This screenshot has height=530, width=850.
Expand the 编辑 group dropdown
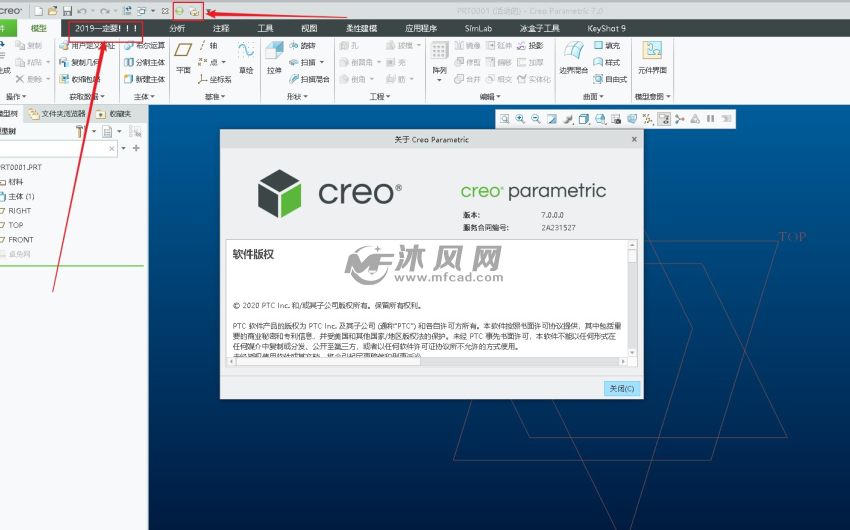[x=490, y=96]
